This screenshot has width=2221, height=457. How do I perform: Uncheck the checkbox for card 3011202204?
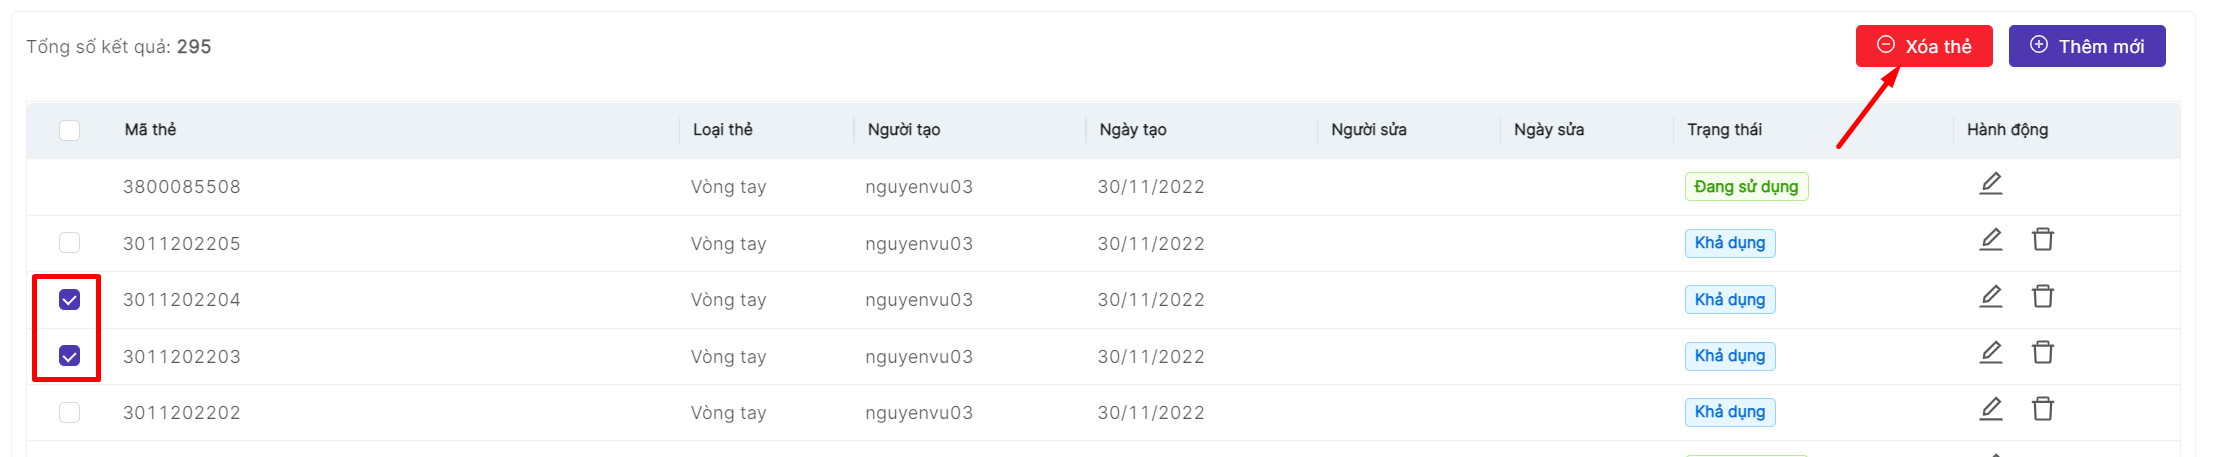[x=69, y=300]
